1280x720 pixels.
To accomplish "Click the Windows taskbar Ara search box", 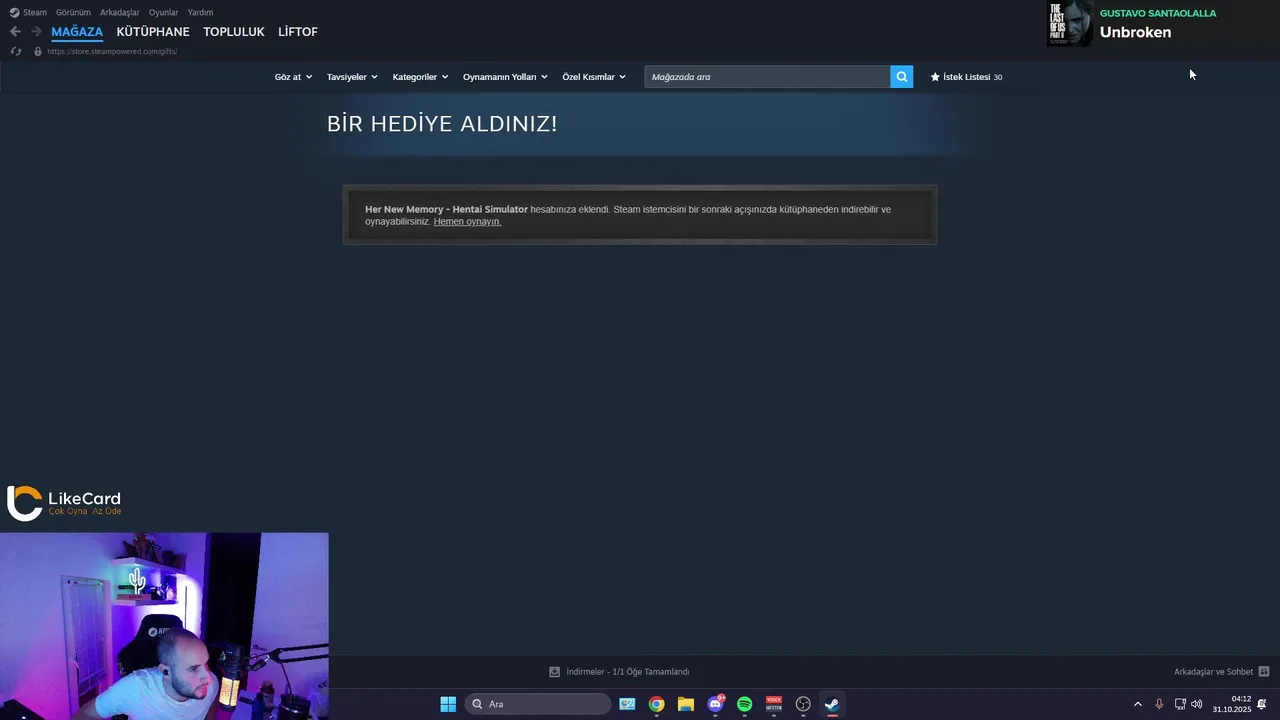I will tap(538, 704).
